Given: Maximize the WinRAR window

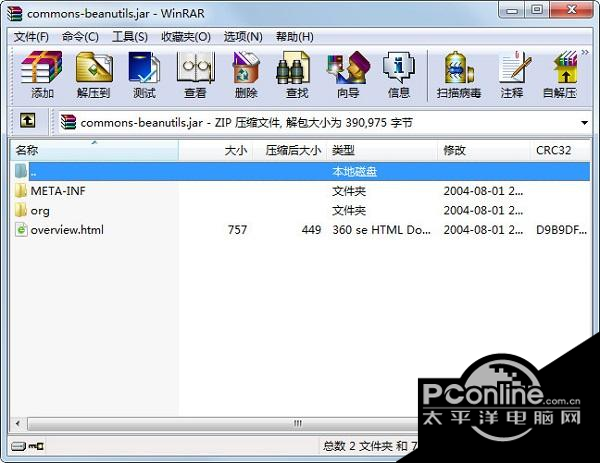Looking at the screenshot, I should (537, 10).
